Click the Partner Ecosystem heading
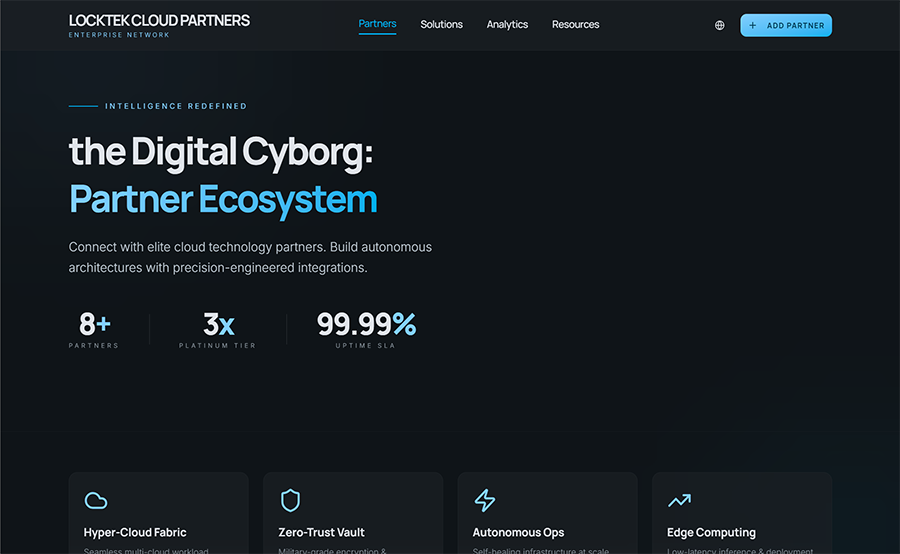This screenshot has width=900, height=554. [x=223, y=199]
